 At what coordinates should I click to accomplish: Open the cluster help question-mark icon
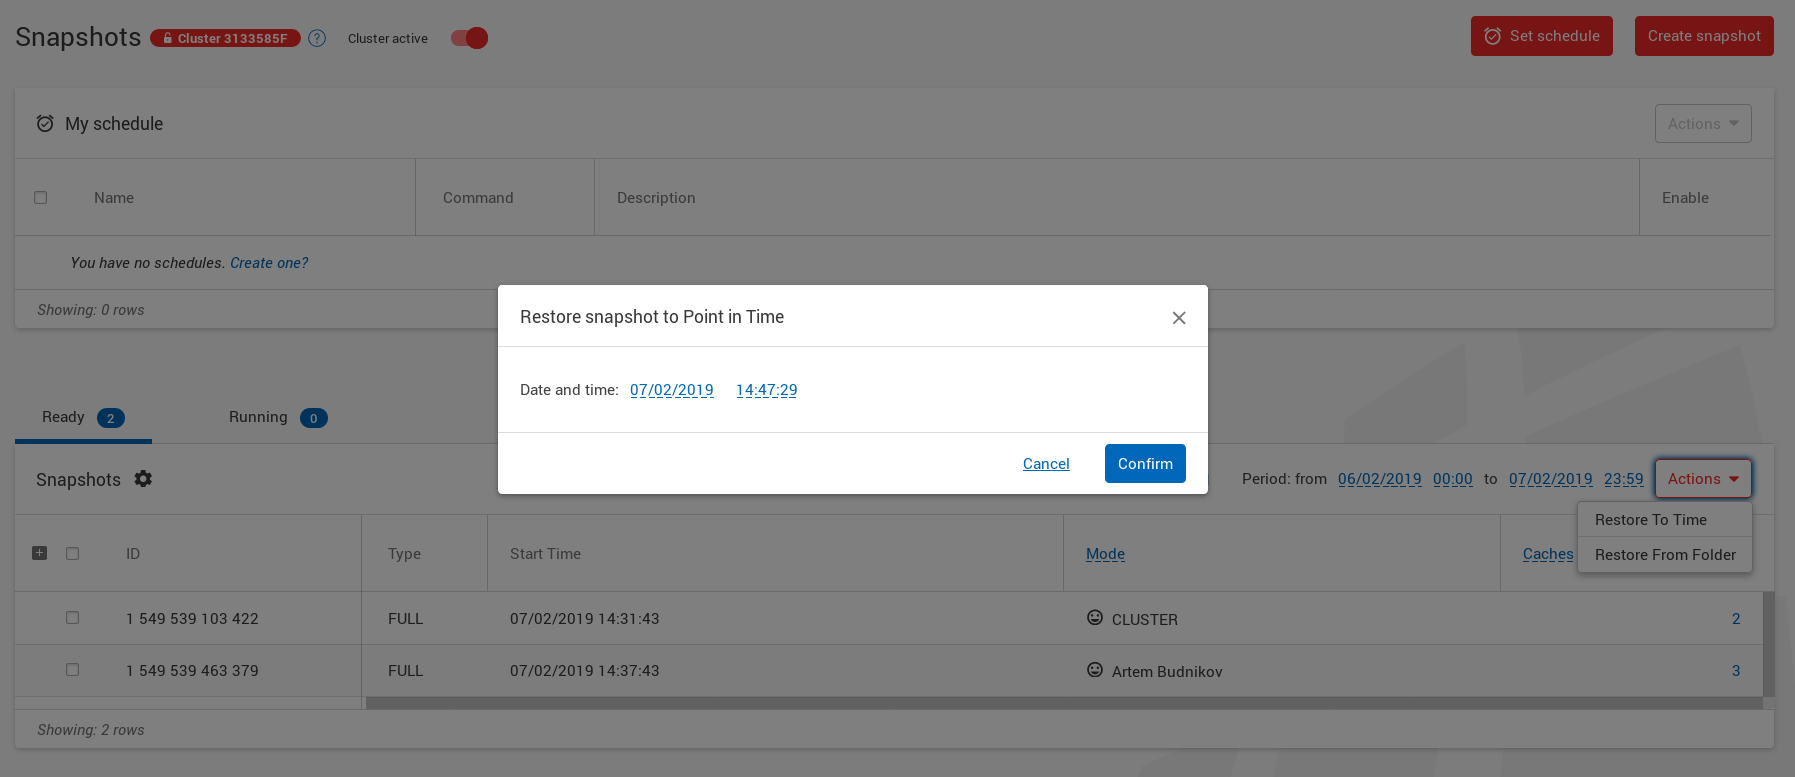317,38
